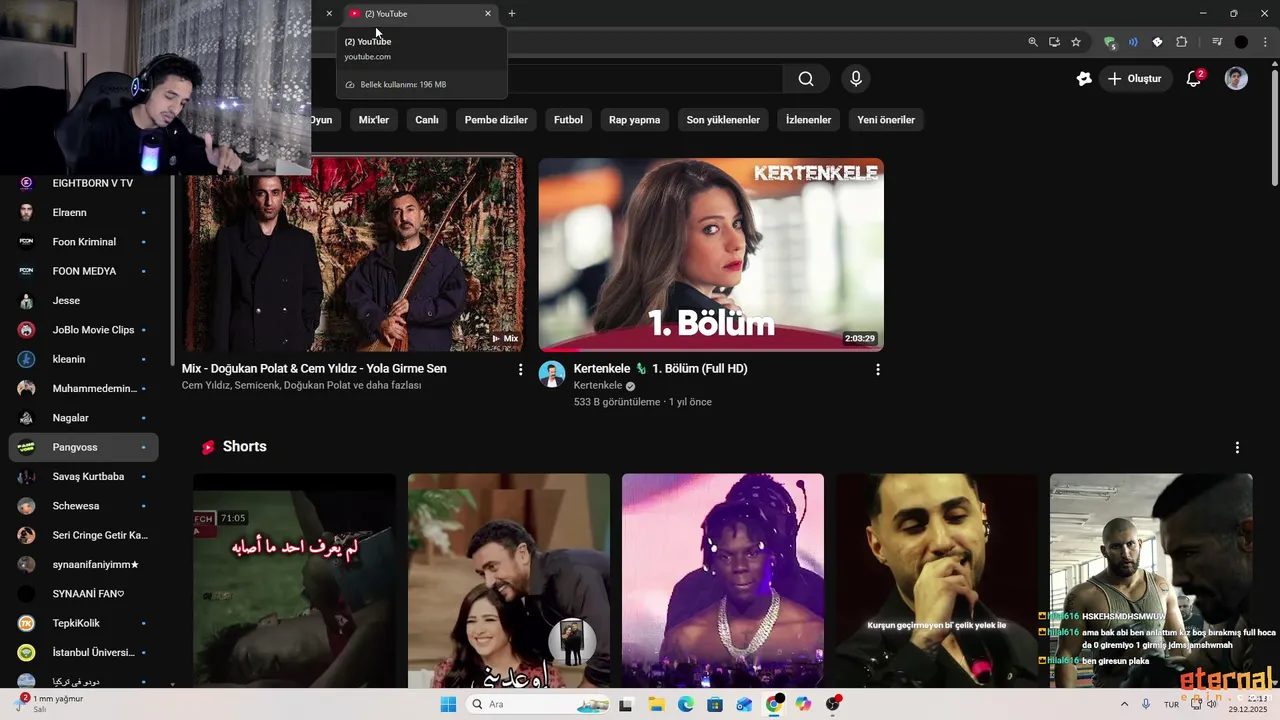Open options menu for Kertenkele 1. Bölüm video
The height and width of the screenshot is (720, 1280).
pyautogui.click(x=878, y=369)
